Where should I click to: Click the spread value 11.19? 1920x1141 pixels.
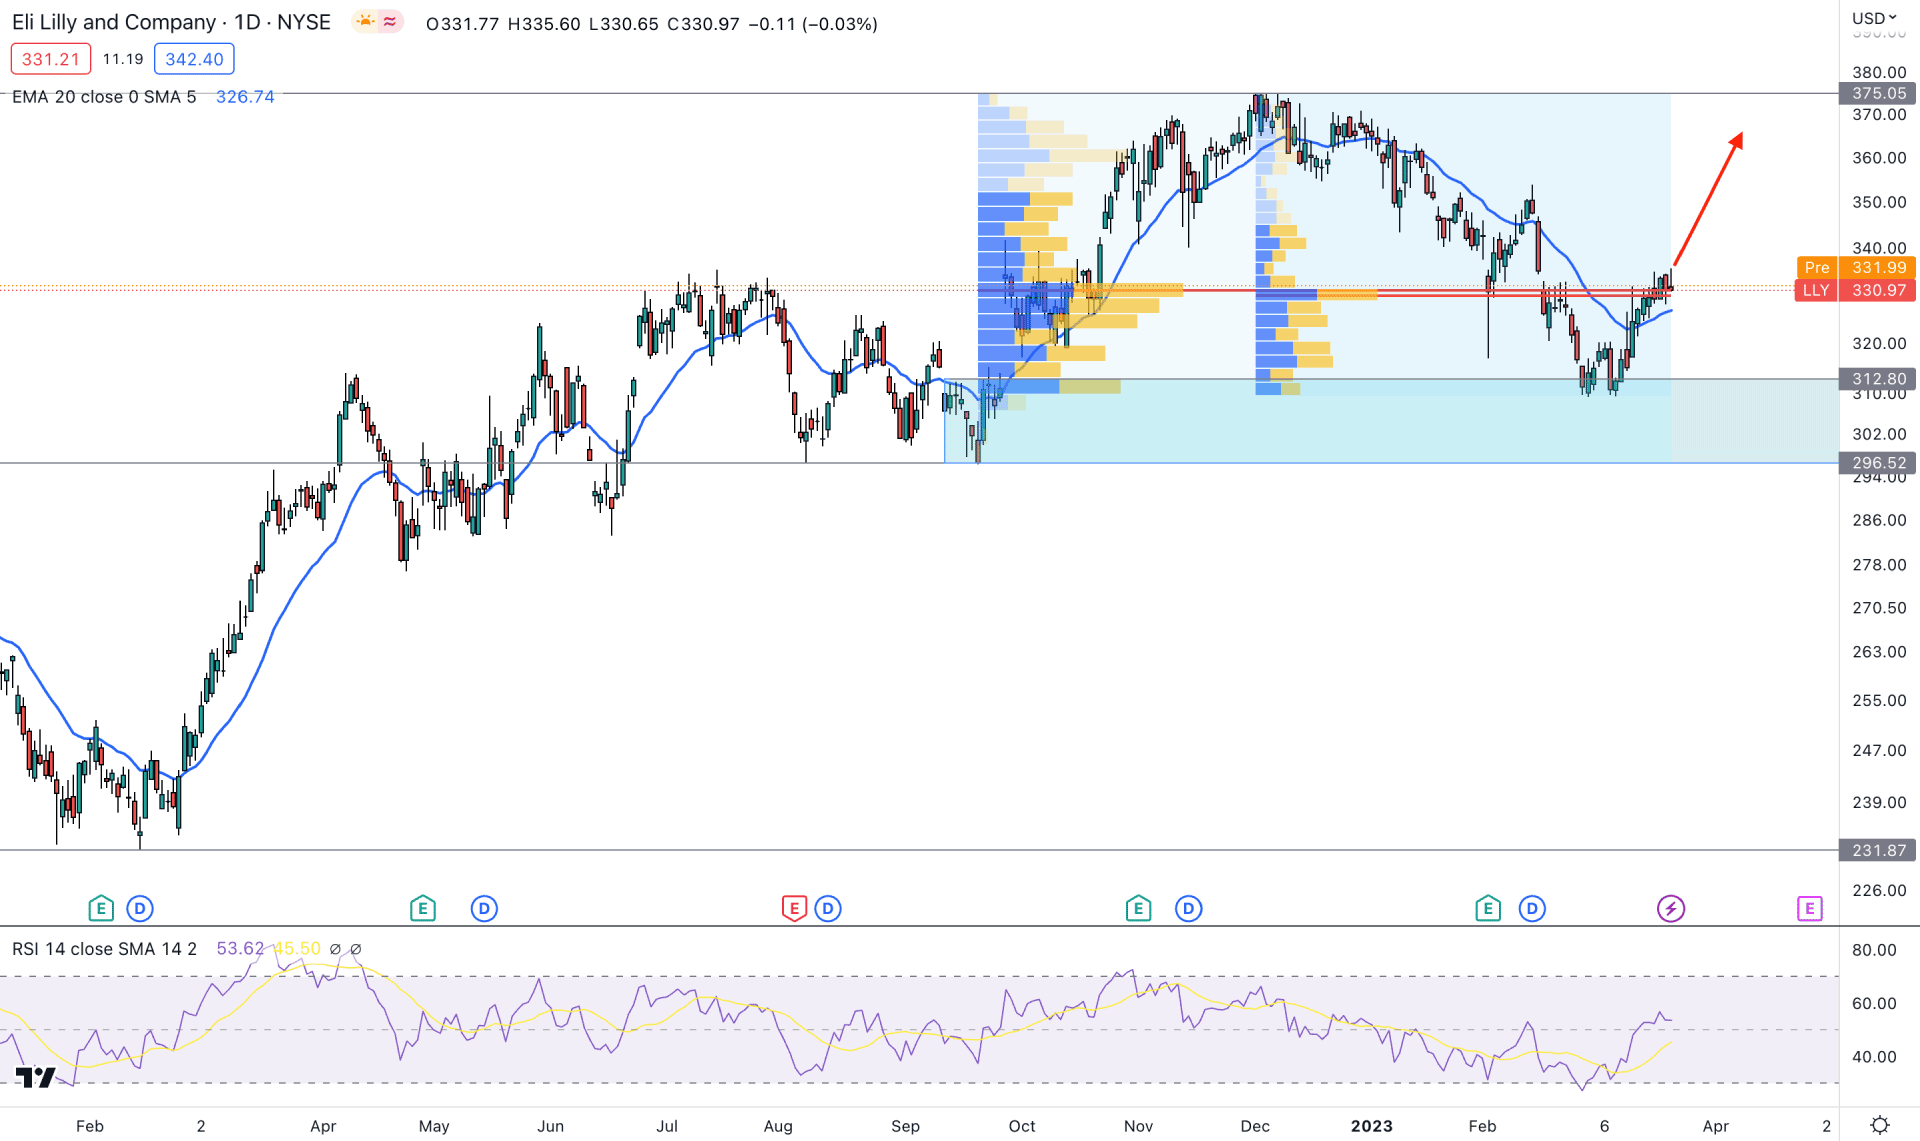coord(123,59)
